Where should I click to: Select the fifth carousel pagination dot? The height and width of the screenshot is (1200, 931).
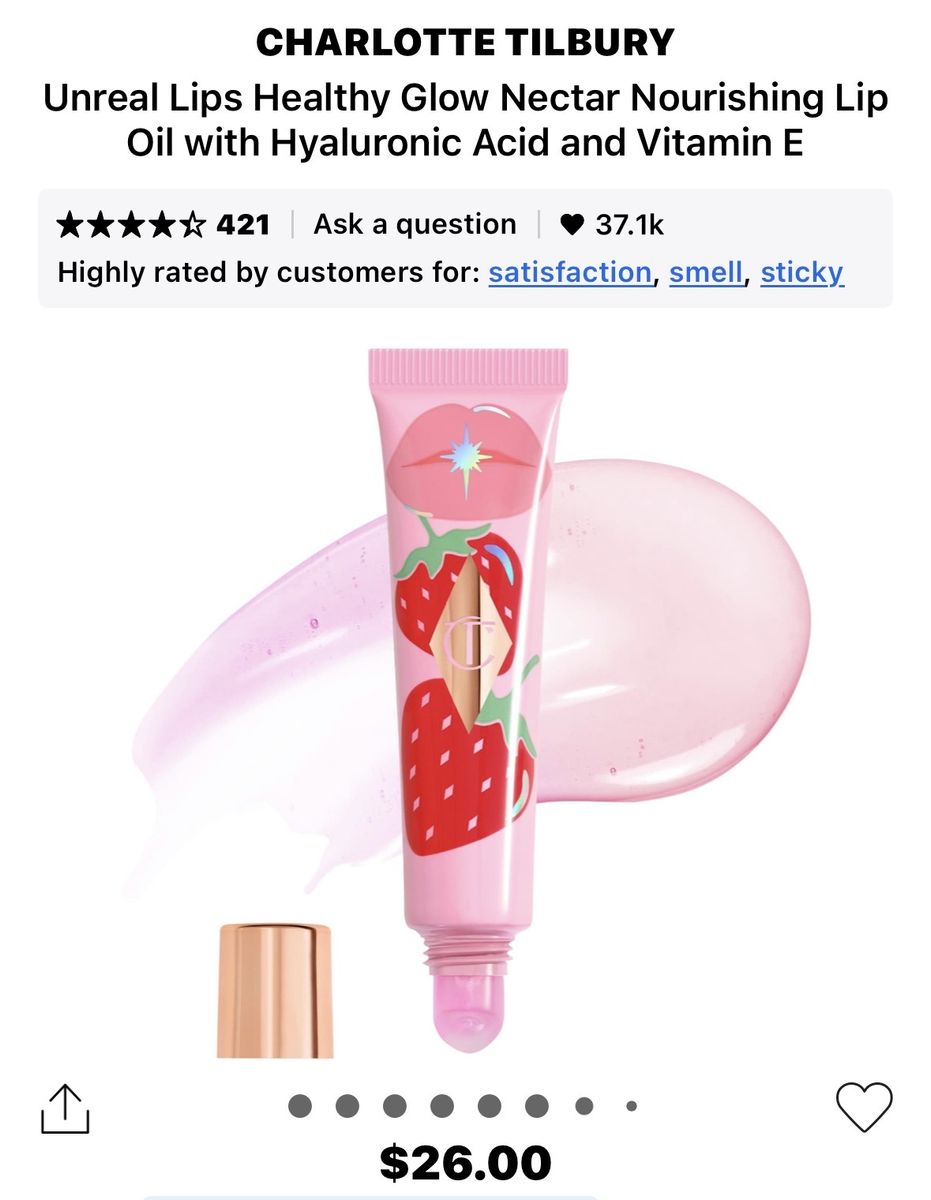pos(490,1106)
